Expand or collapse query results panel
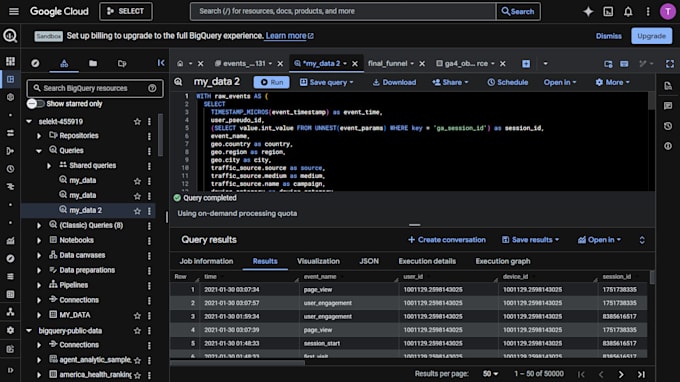This screenshot has height=382, width=680. click(x=642, y=240)
